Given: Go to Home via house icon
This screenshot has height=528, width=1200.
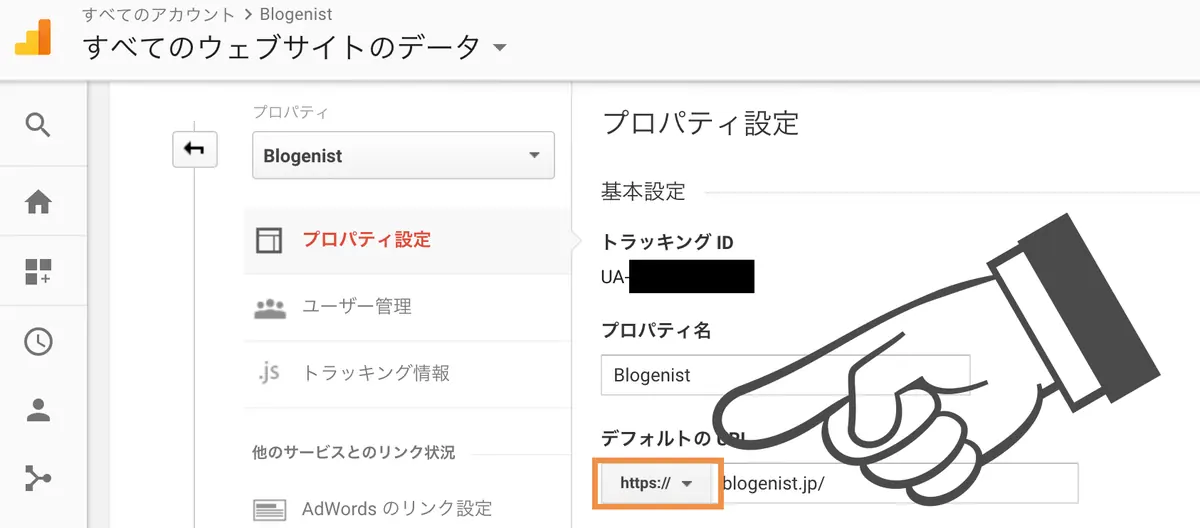Looking at the screenshot, I should tap(38, 203).
